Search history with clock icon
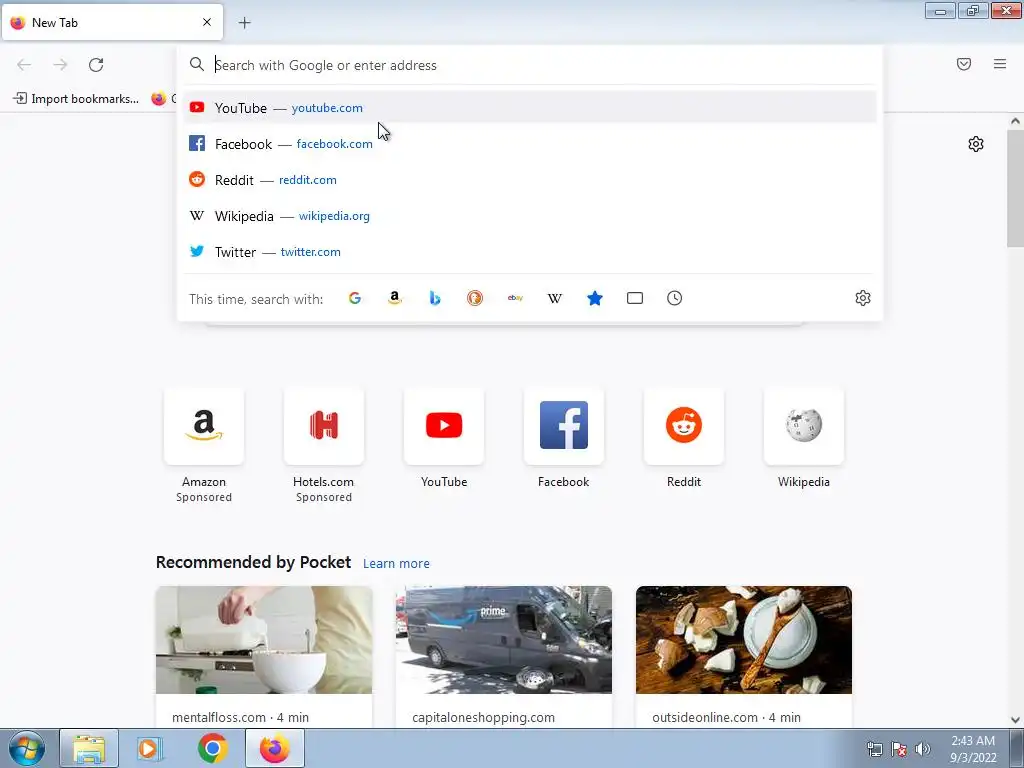The width and height of the screenshot is (1024, 768). [x=675, y=298]
